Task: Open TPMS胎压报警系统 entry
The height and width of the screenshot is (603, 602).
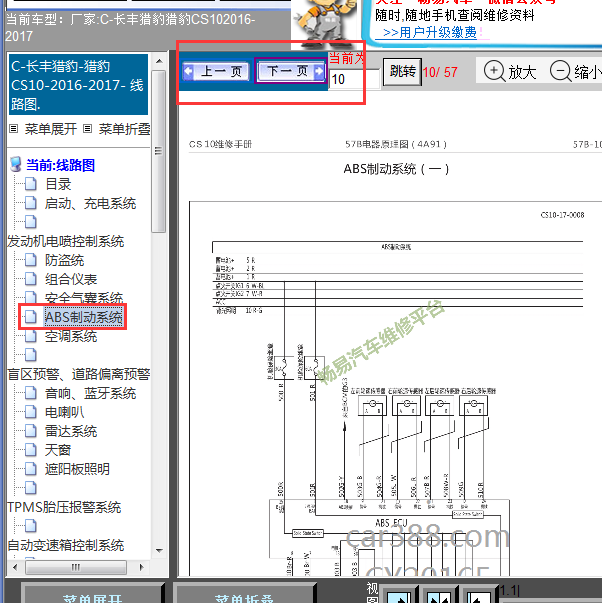Action: click(64, 507)
